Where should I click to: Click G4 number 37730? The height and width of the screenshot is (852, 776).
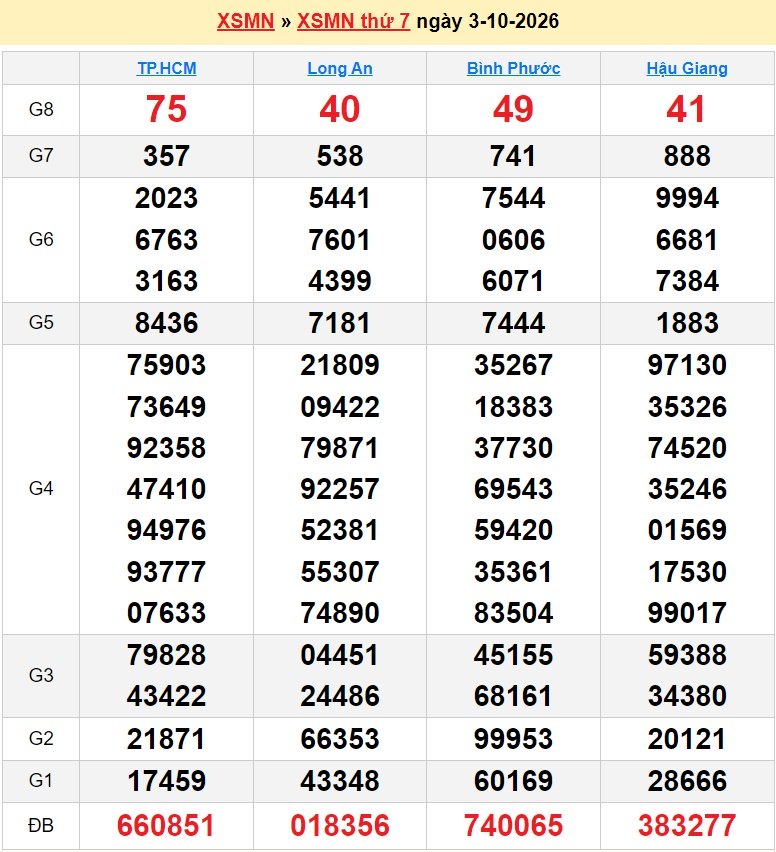(x=514, y=448)
